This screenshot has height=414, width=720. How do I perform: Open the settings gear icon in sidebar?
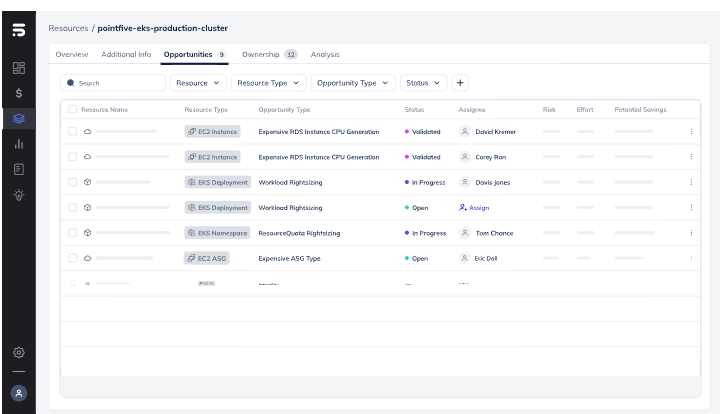point(18,353)
